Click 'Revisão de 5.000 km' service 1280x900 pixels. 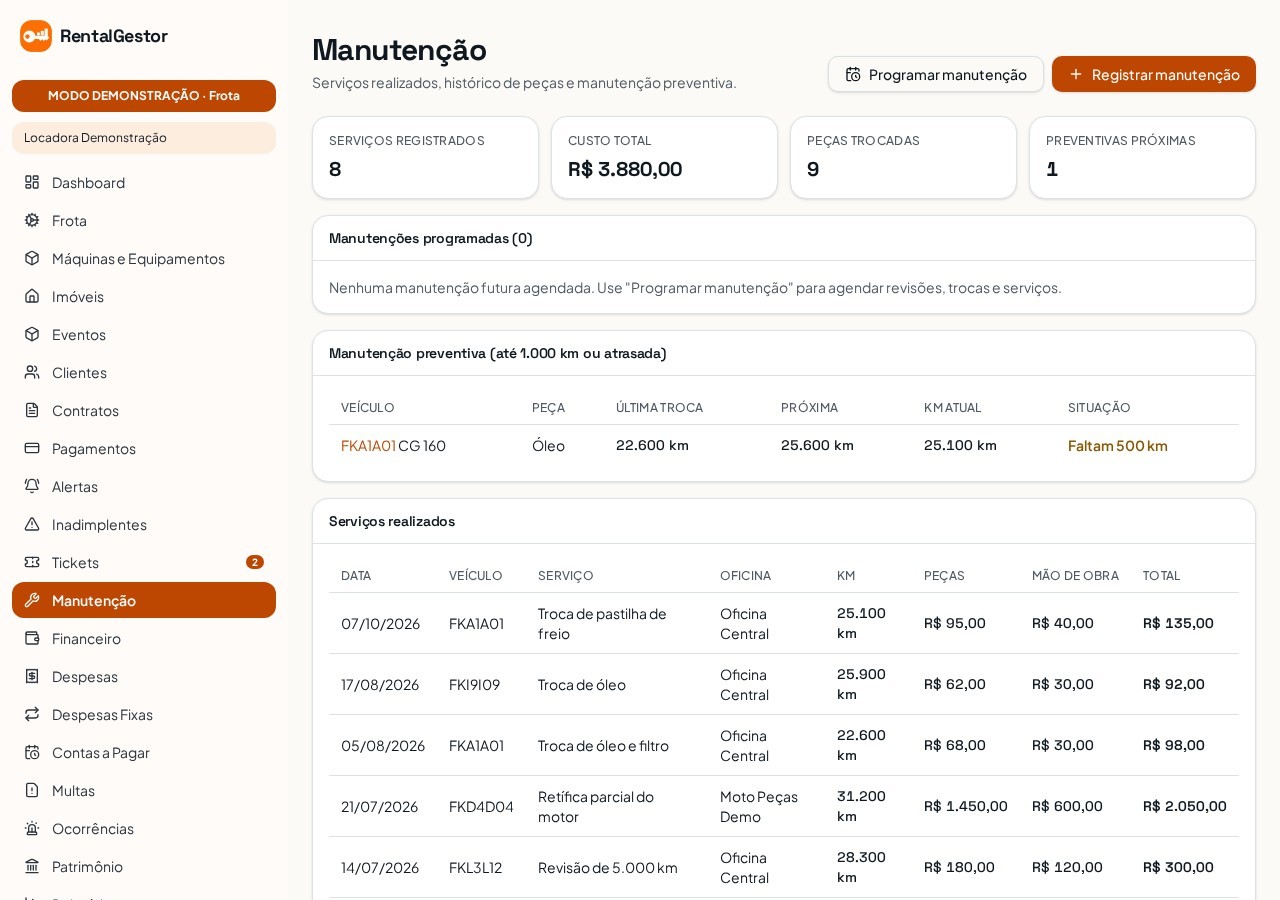click(x=608, y=868)
